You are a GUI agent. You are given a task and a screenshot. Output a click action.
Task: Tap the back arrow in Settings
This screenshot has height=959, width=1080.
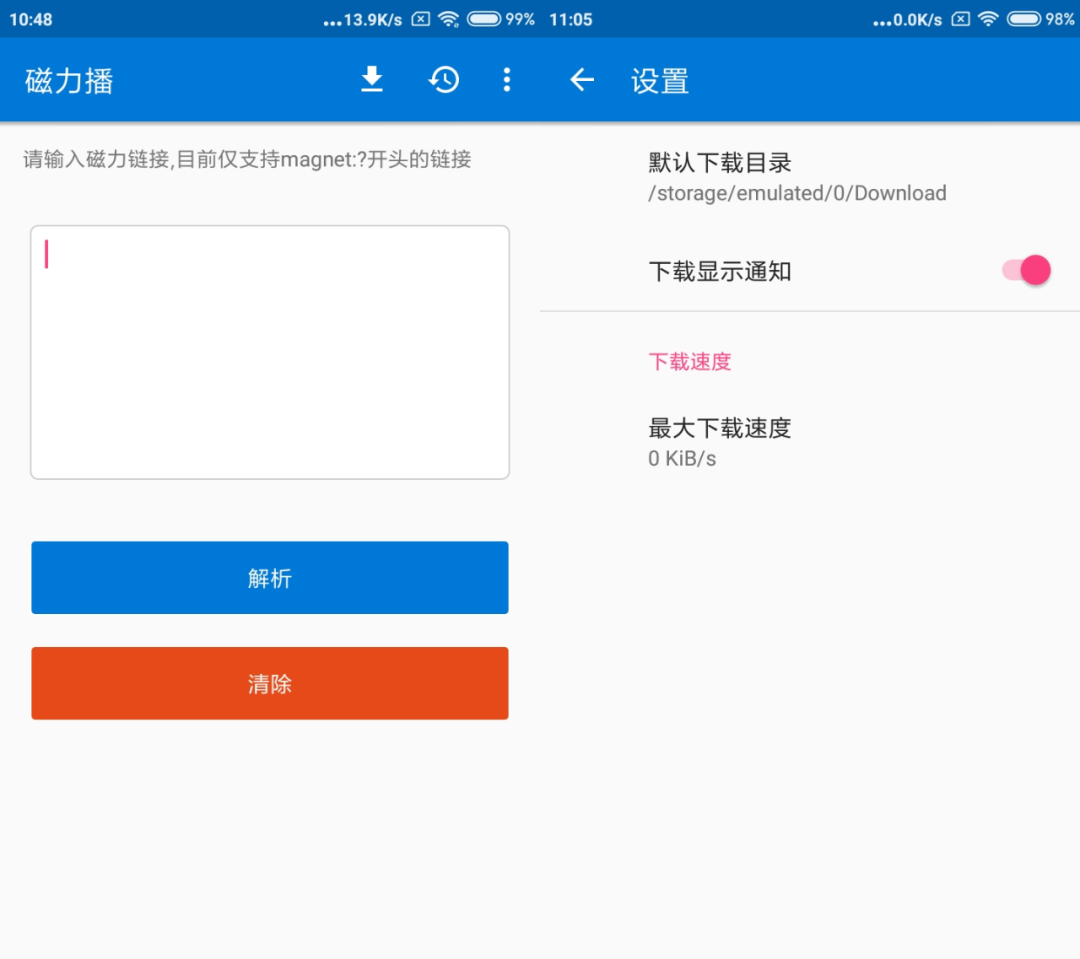tap(582, 80)
